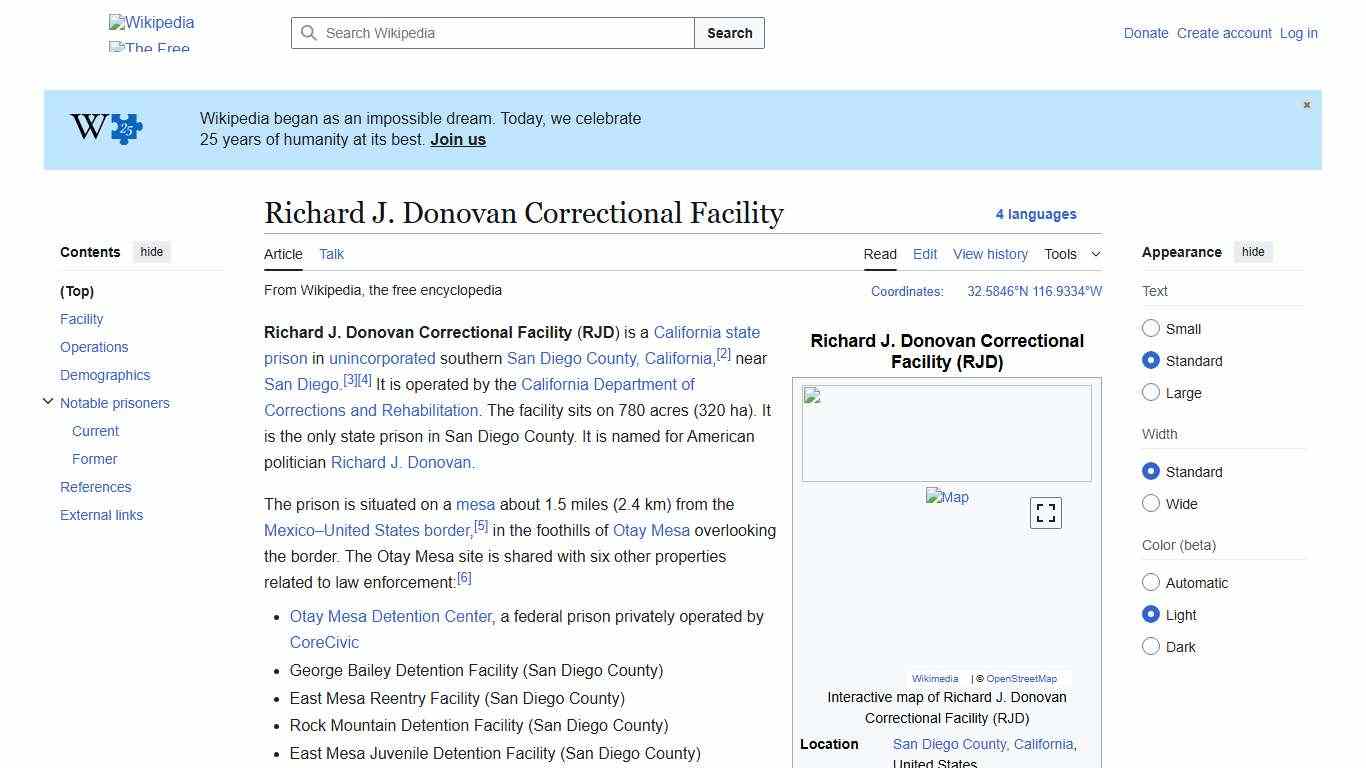
Task: Follow the Join us link
Action: tap(457, 139)
